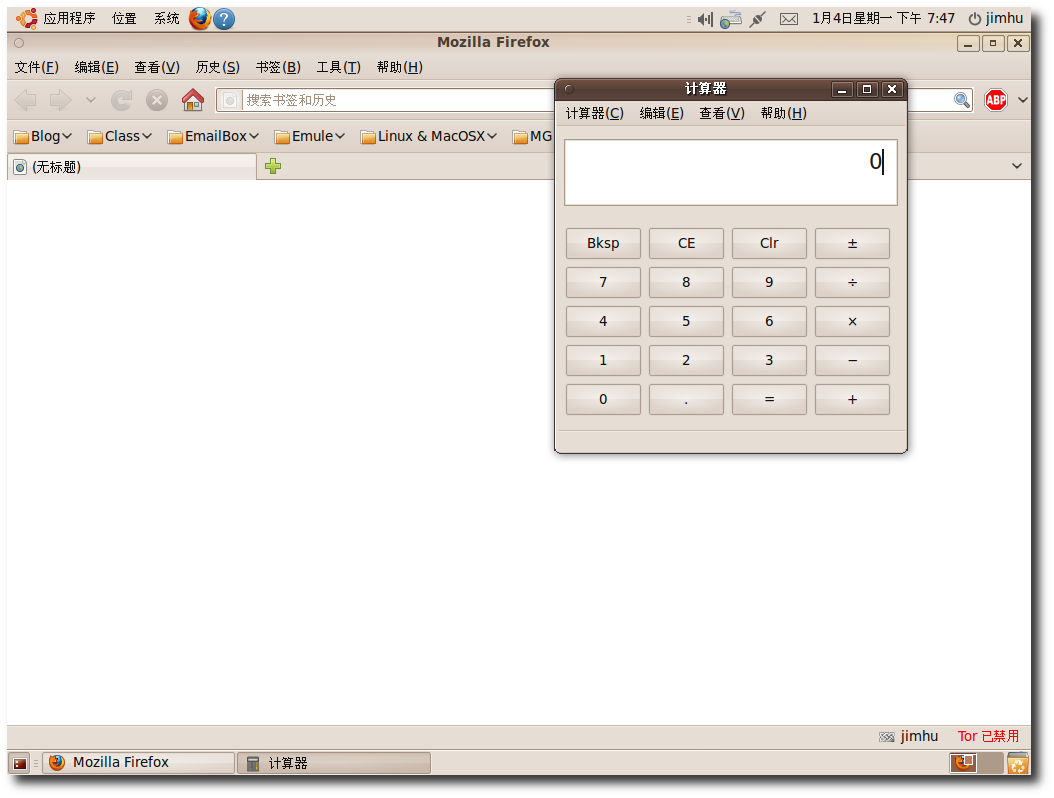
Task: Click the × multiply button
Action: point(852,321)
